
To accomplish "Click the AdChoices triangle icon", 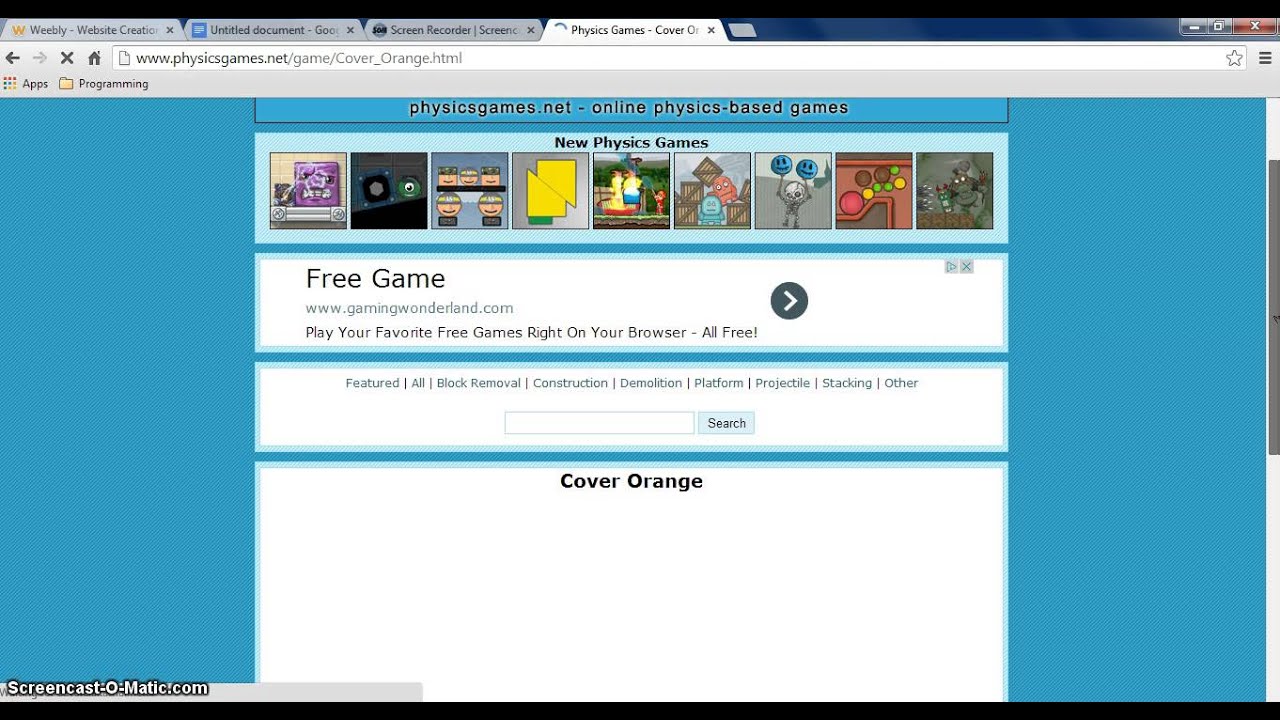I will (952, 267).
